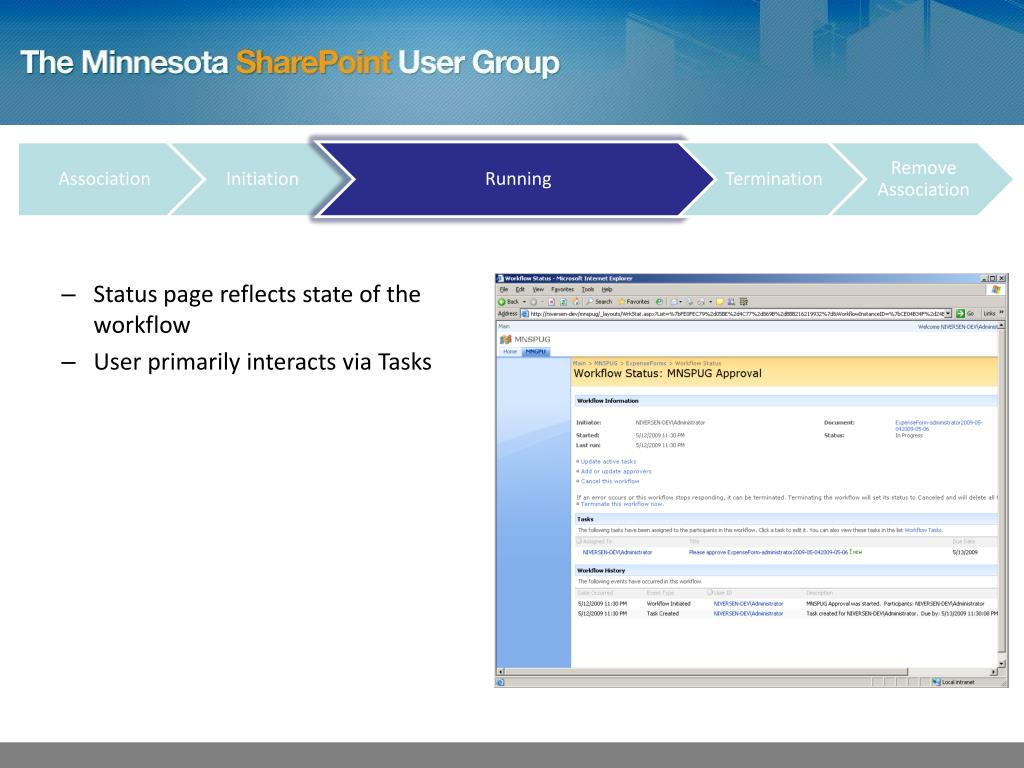Click the Refresh page icon
This screenshot has width=1024, height=768.
pyautogui.click(x=564, y=302)
